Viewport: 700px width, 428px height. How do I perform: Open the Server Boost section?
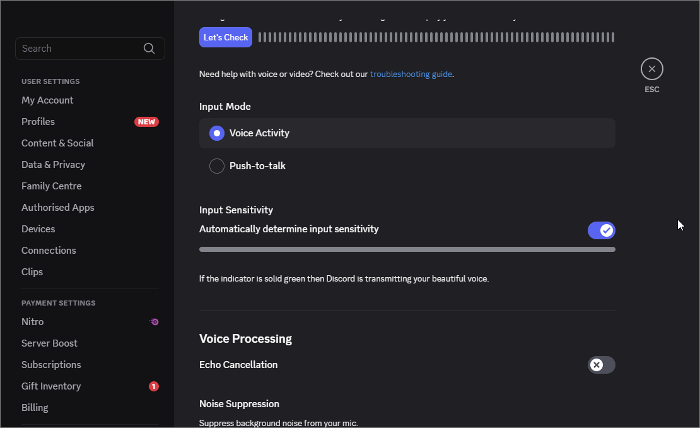(x=51, y=343)
